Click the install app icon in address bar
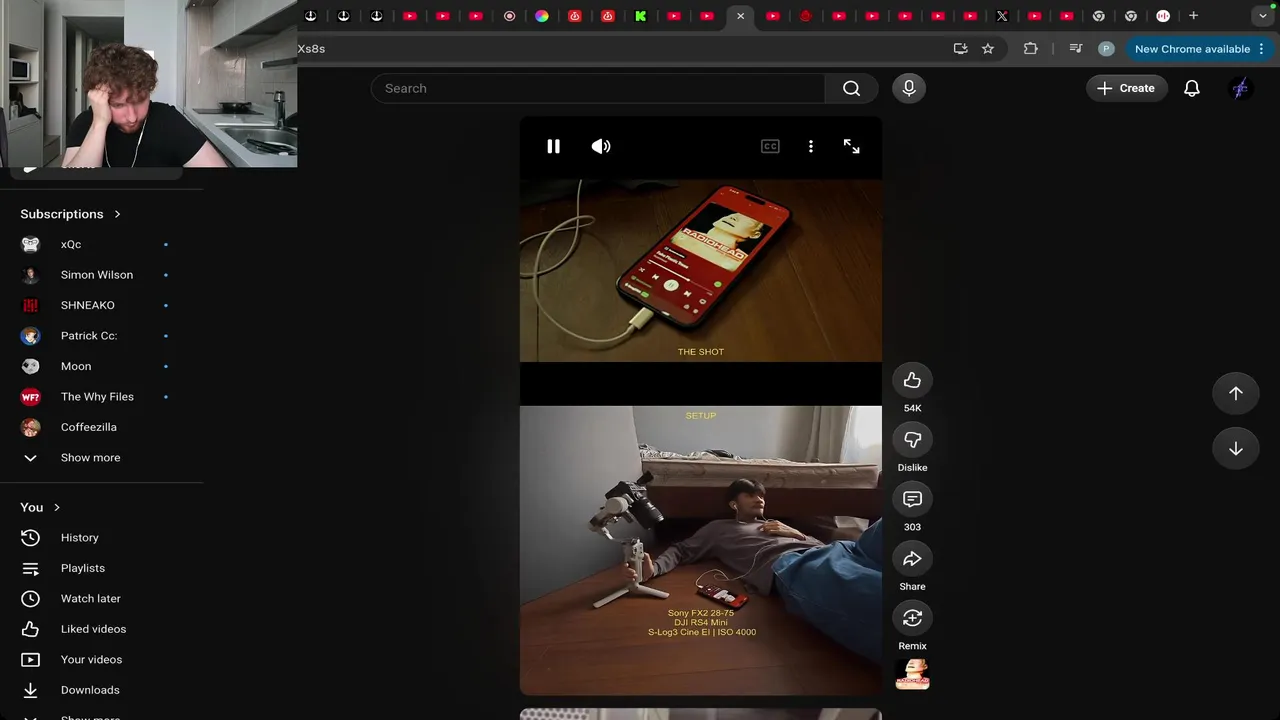Image resolution: width=1280 pixels, height=720 pixels. click(x=960, y=48)
